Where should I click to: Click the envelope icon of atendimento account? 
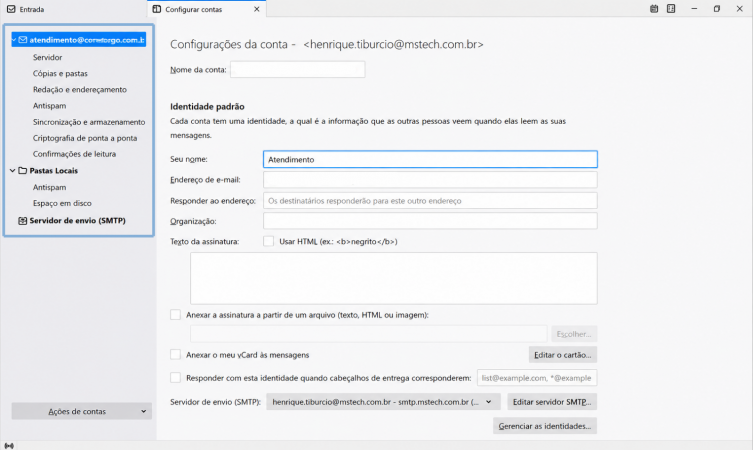point(23,40)
